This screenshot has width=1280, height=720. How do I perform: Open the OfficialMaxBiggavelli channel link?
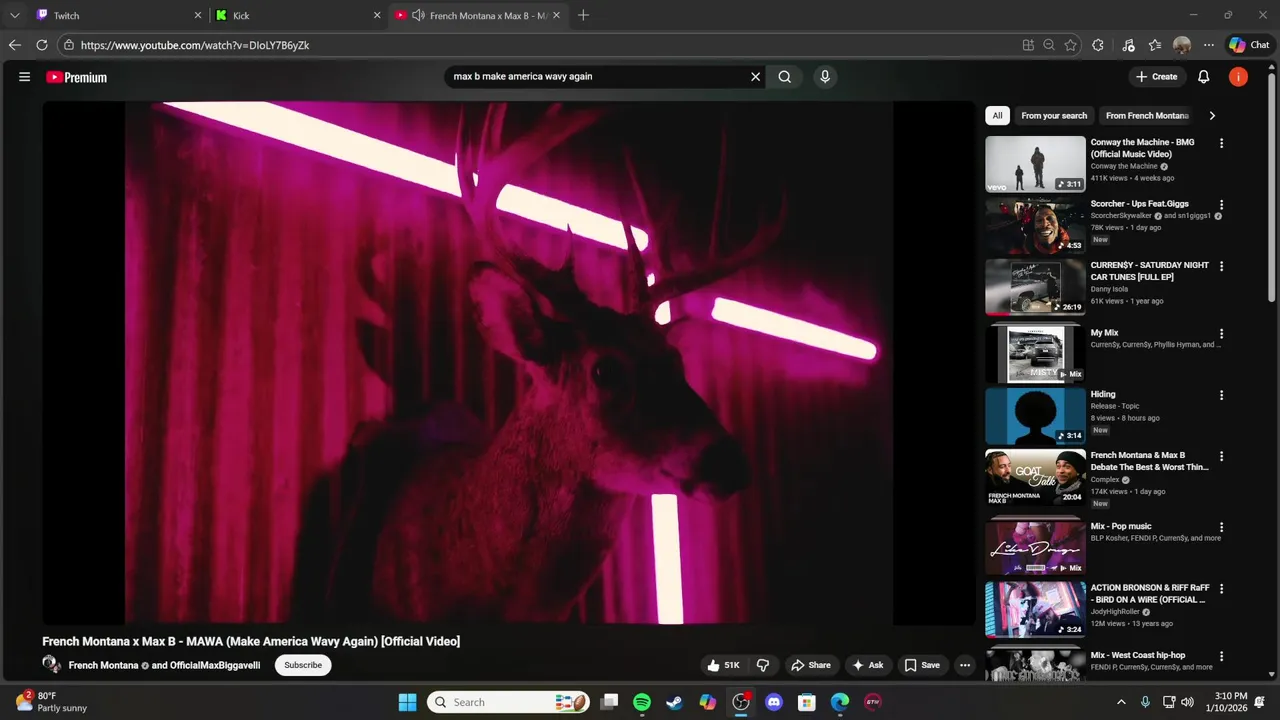(215, 665)
